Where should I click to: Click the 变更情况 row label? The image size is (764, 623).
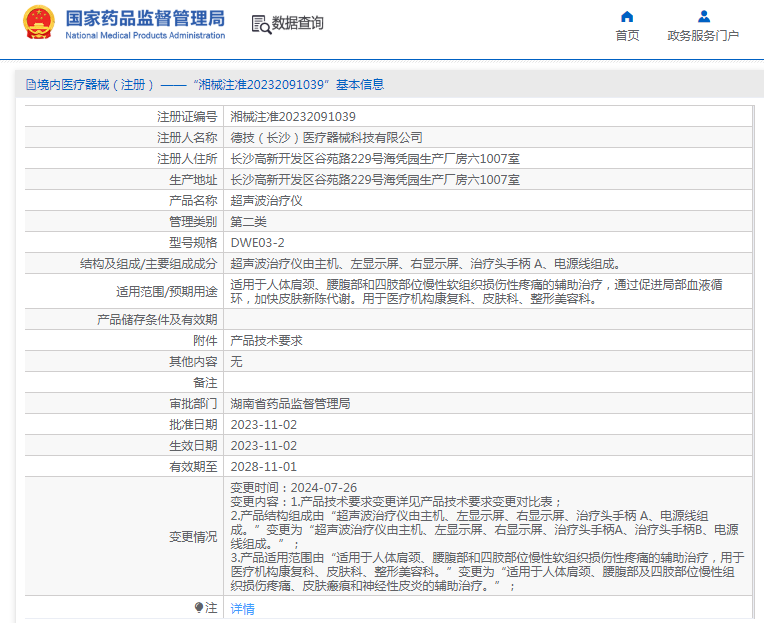193,536
